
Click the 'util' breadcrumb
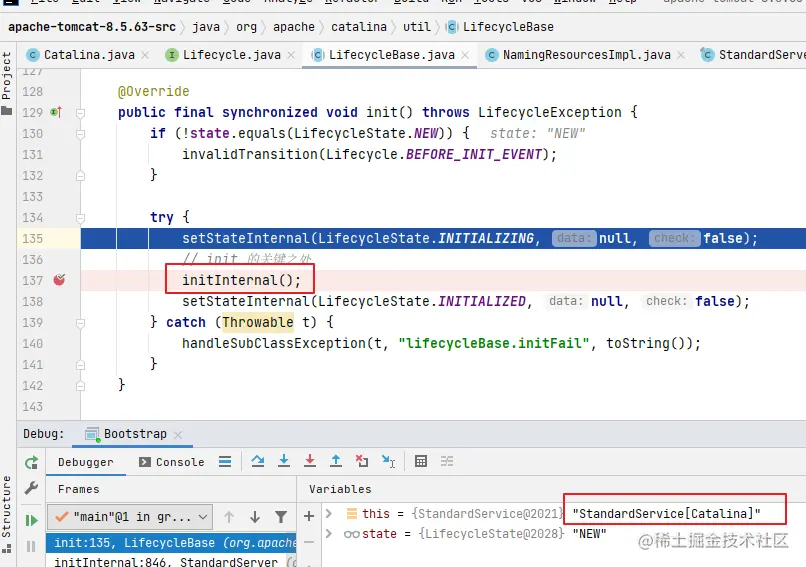[416, 27]
